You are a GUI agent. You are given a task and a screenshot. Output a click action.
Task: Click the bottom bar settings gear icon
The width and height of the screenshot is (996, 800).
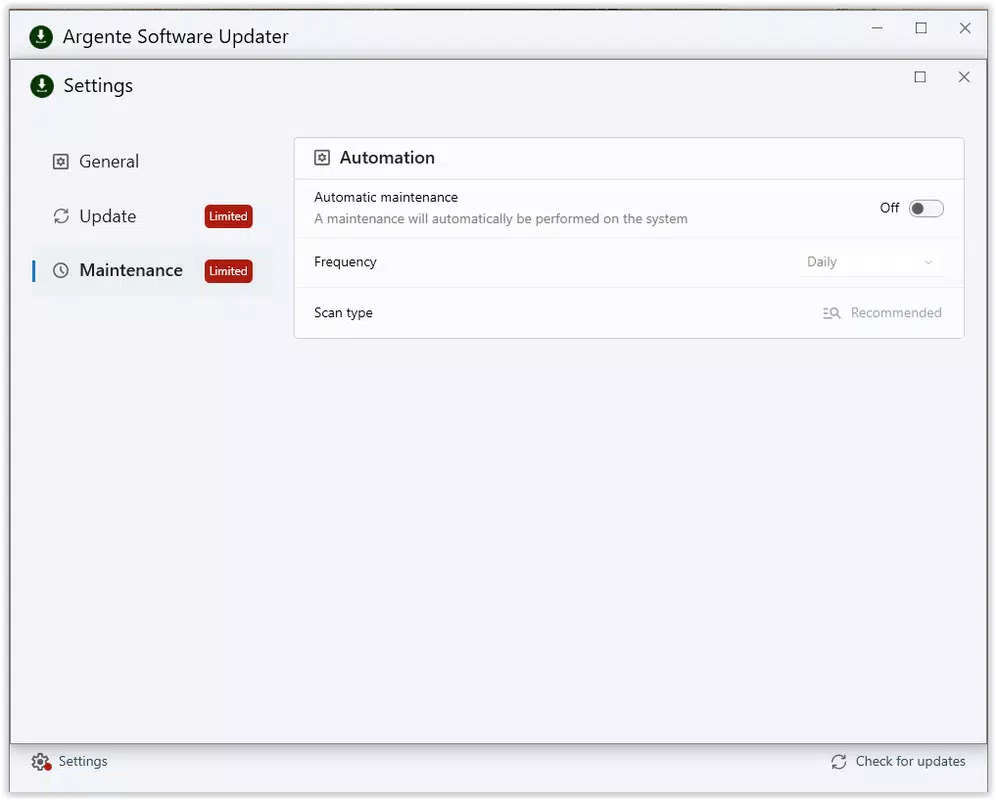coord(41,761)
